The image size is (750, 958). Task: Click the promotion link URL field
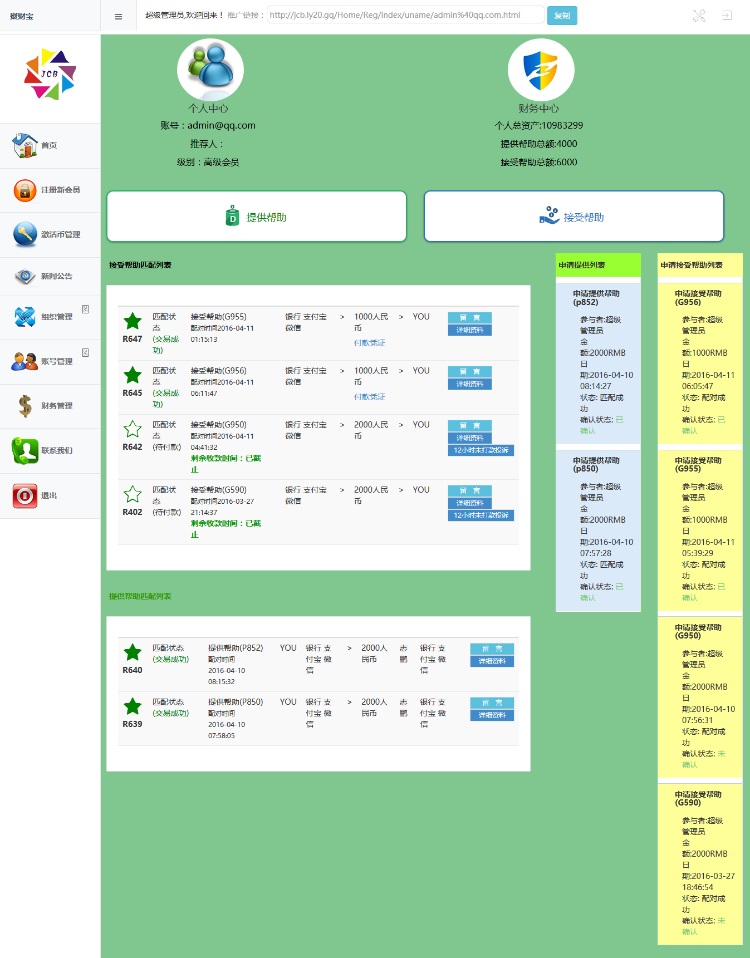tap(405, 15)
